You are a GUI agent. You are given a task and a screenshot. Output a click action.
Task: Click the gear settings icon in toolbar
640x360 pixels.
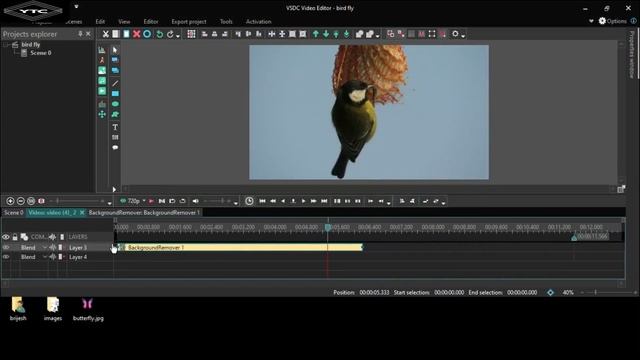click(x=455, y=34)
